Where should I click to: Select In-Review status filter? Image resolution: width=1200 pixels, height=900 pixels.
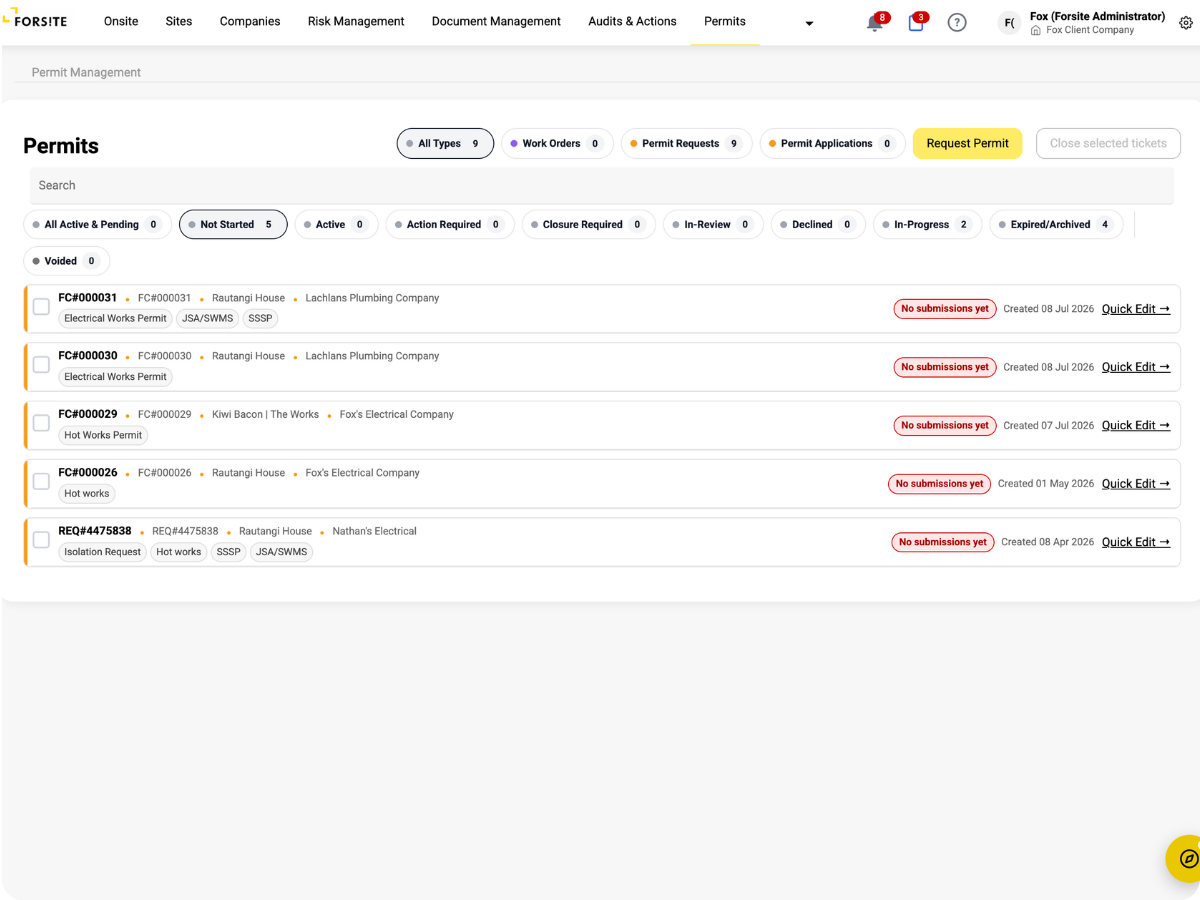tap(713, 224)
